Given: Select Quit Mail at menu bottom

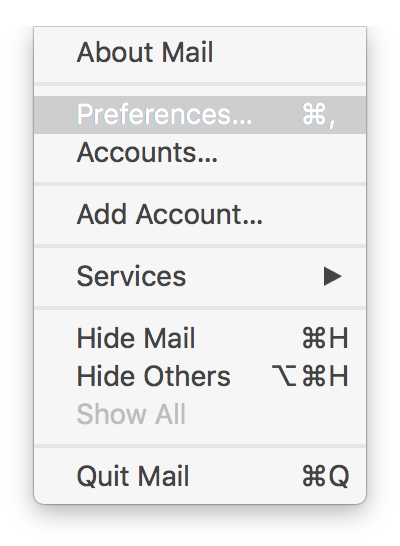Looking at the screenshot, I should point(200,476).
